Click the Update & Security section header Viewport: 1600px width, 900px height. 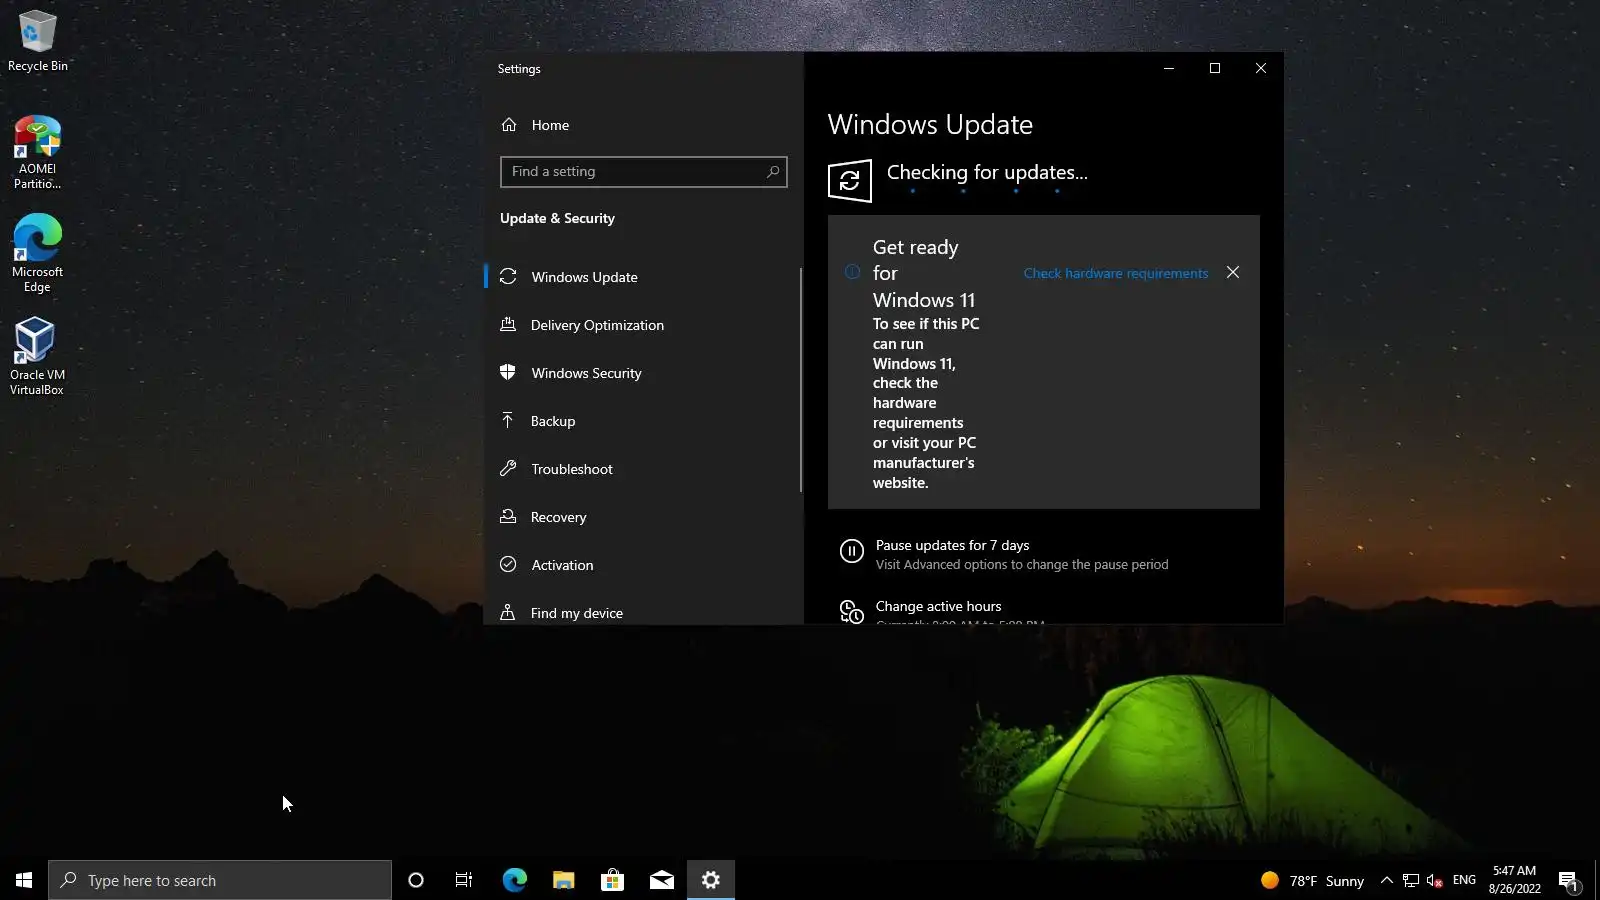click(557, 218)
